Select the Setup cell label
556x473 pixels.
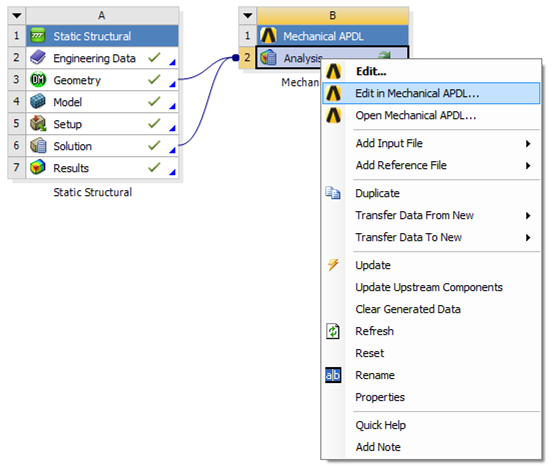coord(67,124)
